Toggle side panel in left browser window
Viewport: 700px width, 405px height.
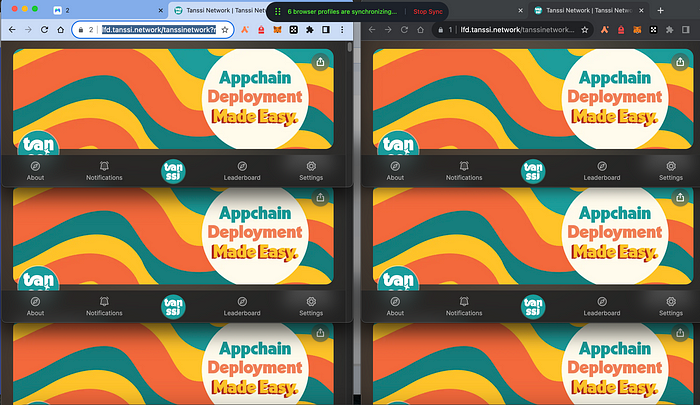tap(326, 30)
